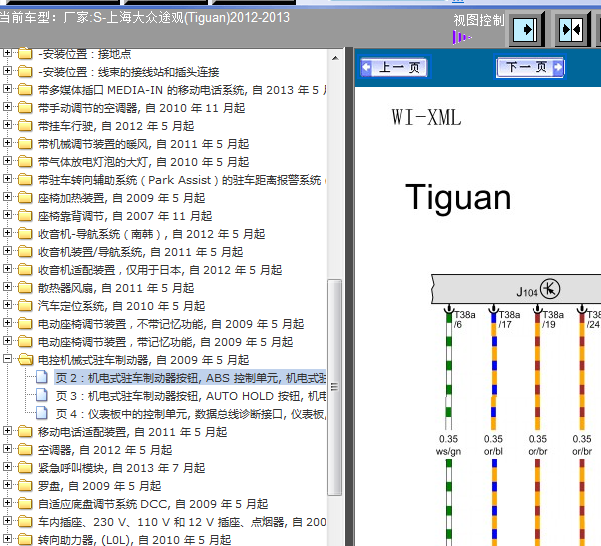Select 汽车定位系统, 自 2010 年 5 月起
Screen dimensions: 601x546
pyautogui.click(x=122, y=306)
